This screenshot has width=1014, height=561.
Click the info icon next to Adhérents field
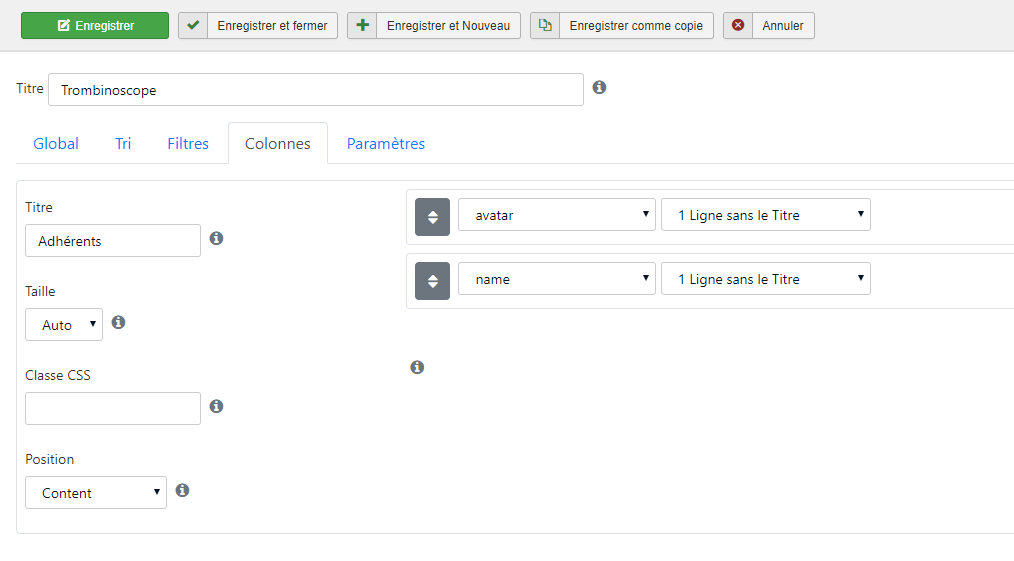click(x=217, y=238)
